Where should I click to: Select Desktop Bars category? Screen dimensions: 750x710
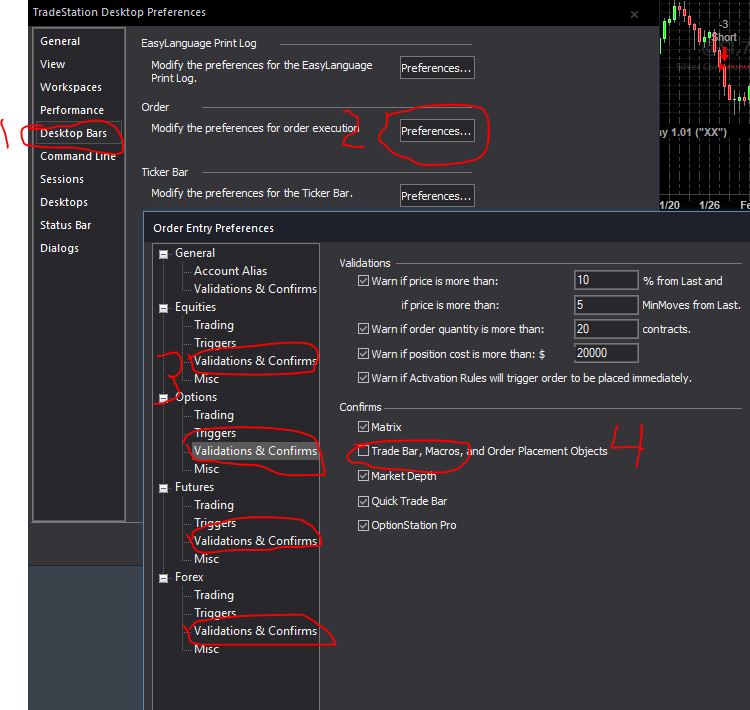click(x=73, y=133)
